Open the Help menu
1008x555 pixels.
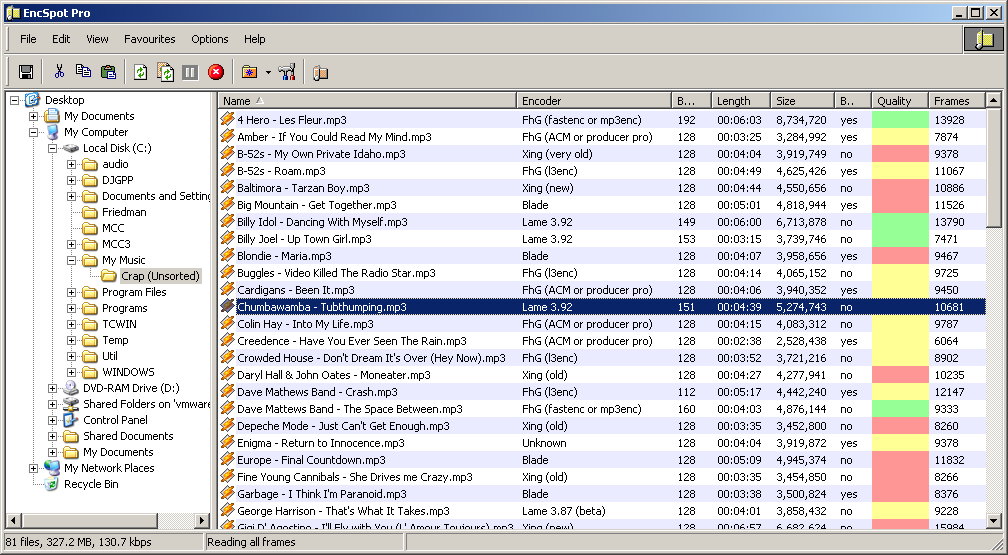(255, 39)
